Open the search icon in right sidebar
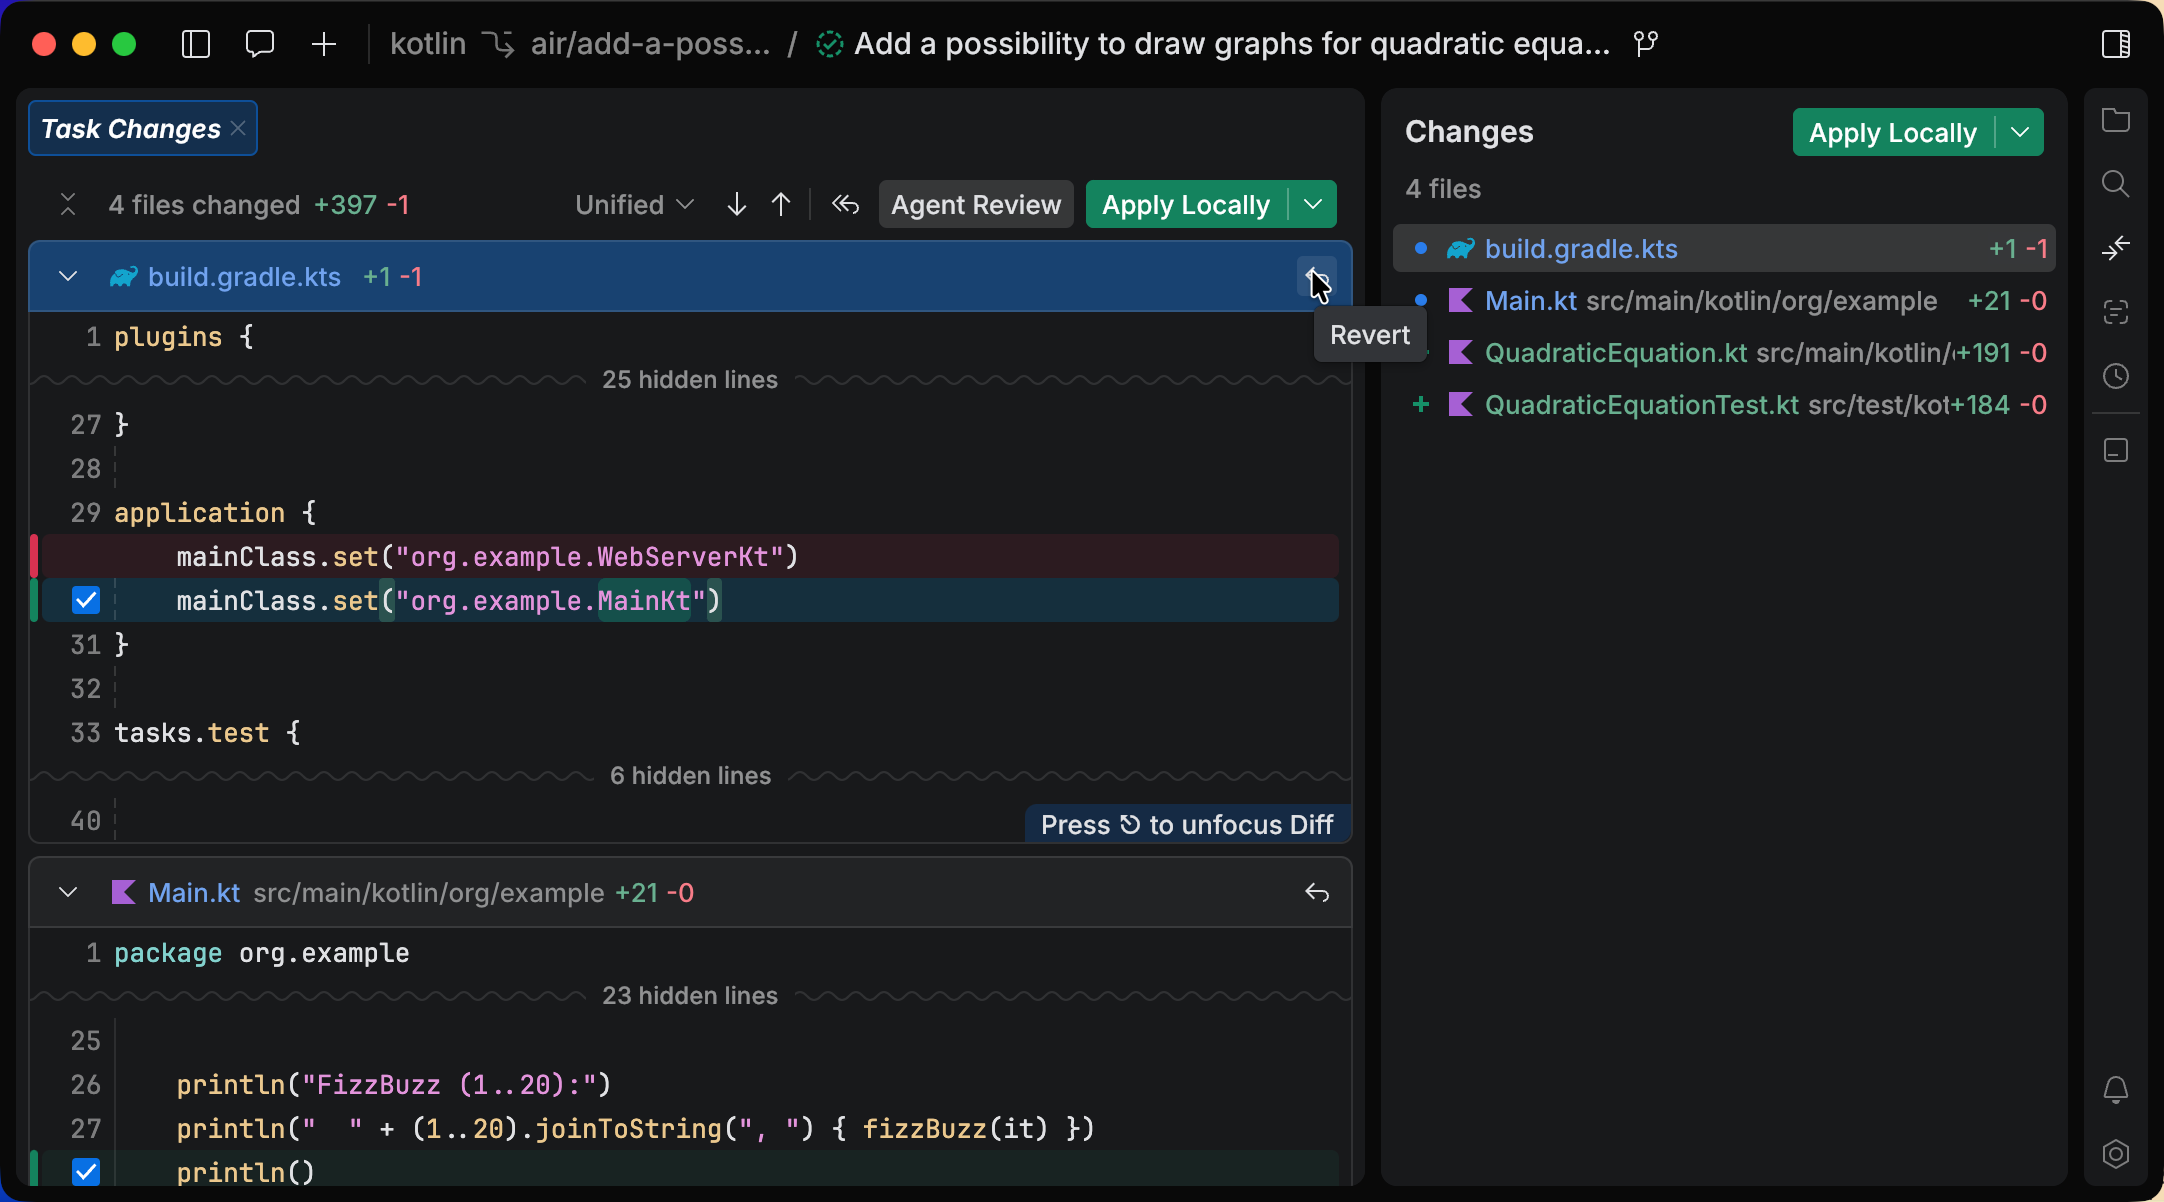Screen dimensions: 2164x1202 pos(2115,184)
